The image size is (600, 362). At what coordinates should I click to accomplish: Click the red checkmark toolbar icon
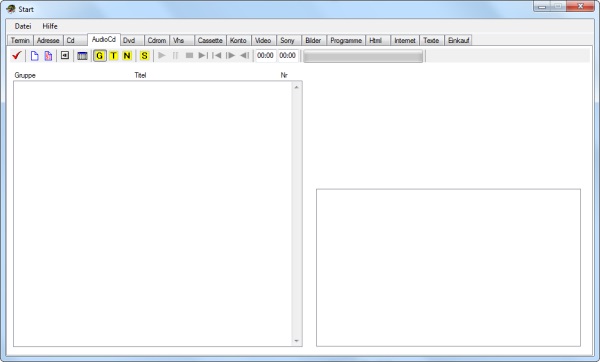16,55
